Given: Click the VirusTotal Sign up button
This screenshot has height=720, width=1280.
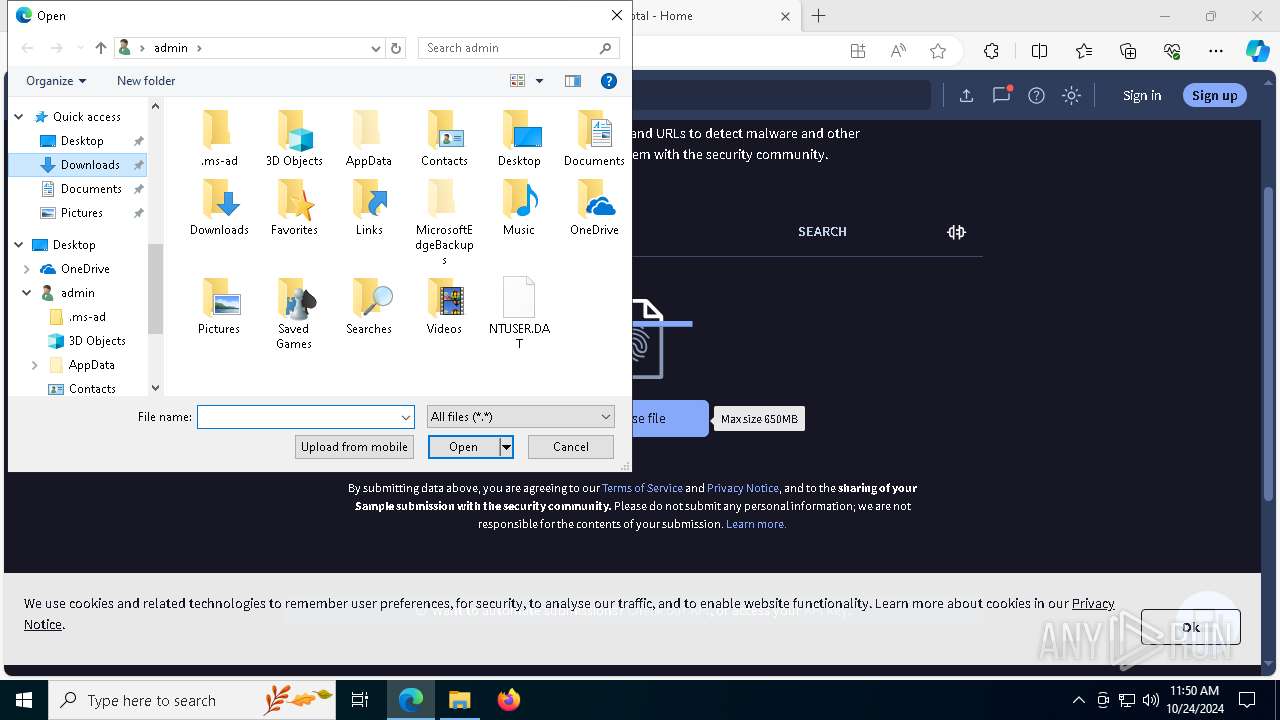Looking at the screenshot, I should (x=1215, y=95).
